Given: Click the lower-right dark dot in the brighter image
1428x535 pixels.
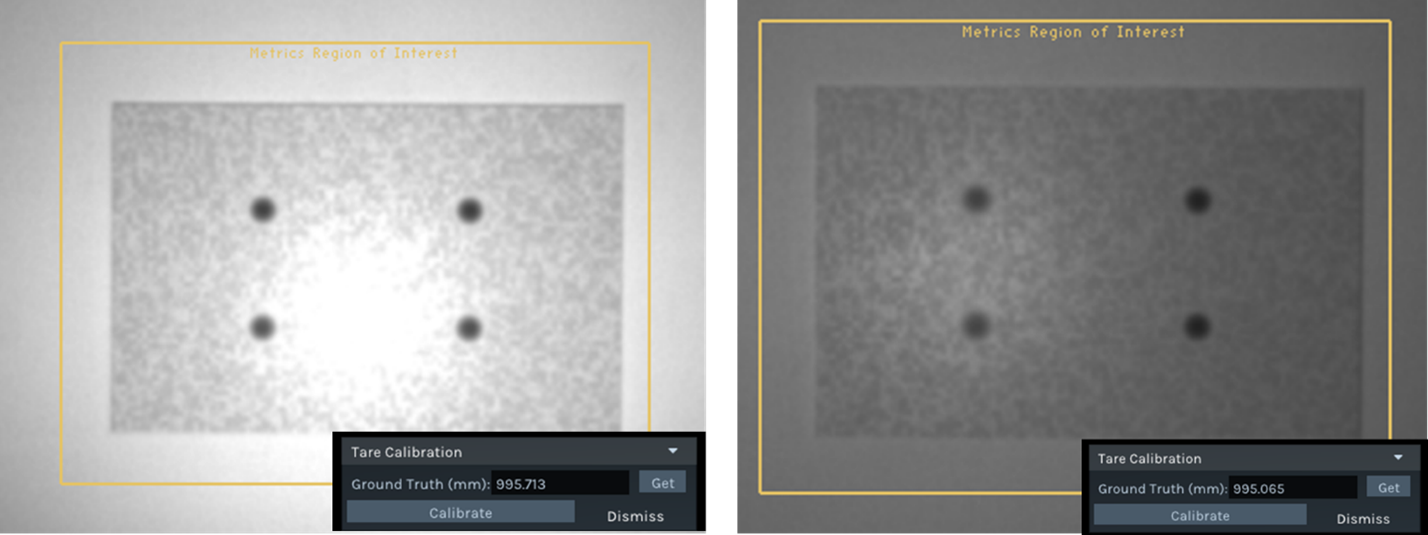Looking at the screenshot, I should pyautogui.click(x=468, y=327).
